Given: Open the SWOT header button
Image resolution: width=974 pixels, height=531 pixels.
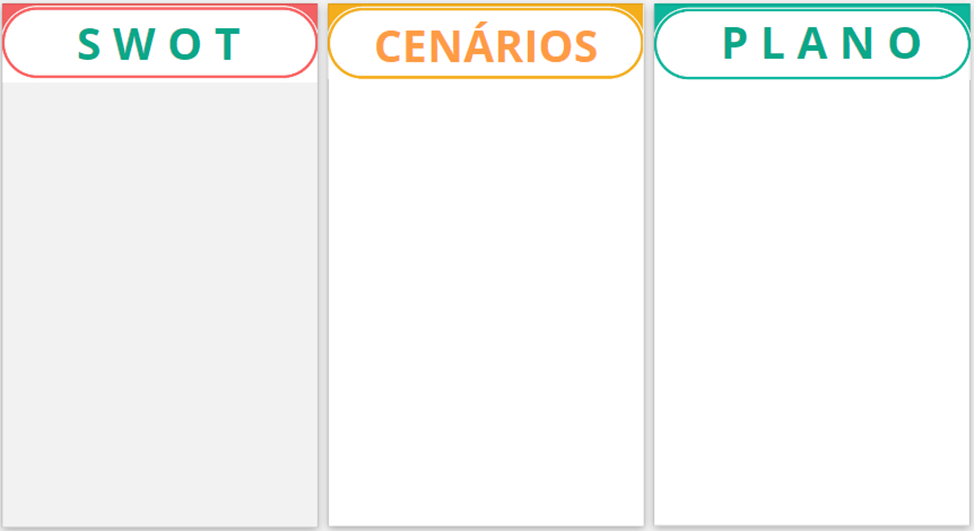Looking at the screenshot, I should pos(159,43).
